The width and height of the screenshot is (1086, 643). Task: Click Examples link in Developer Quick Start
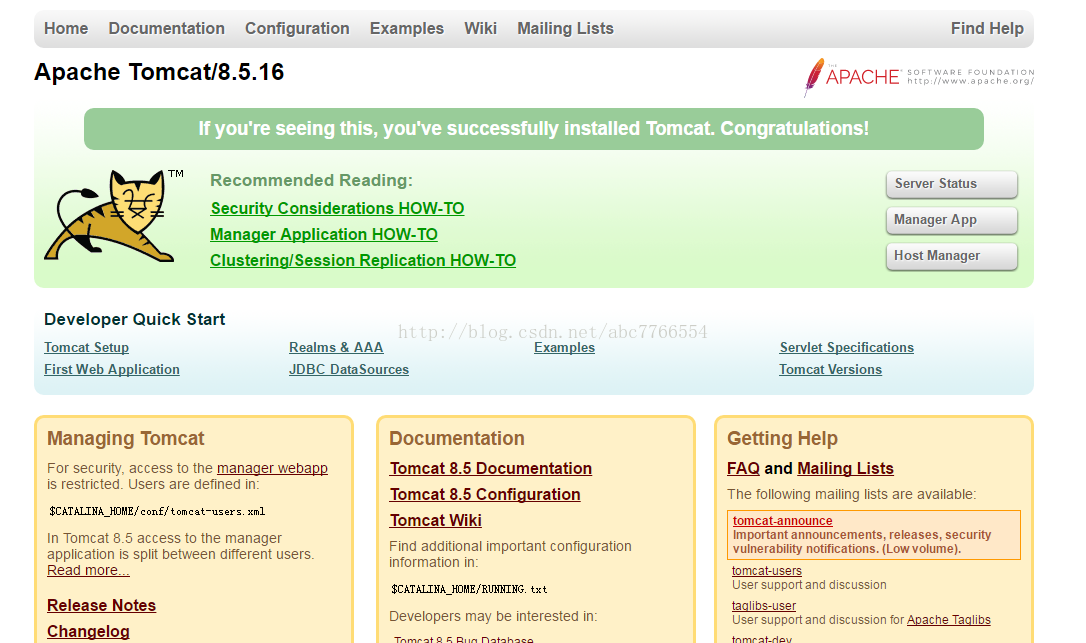coord(564,348)
